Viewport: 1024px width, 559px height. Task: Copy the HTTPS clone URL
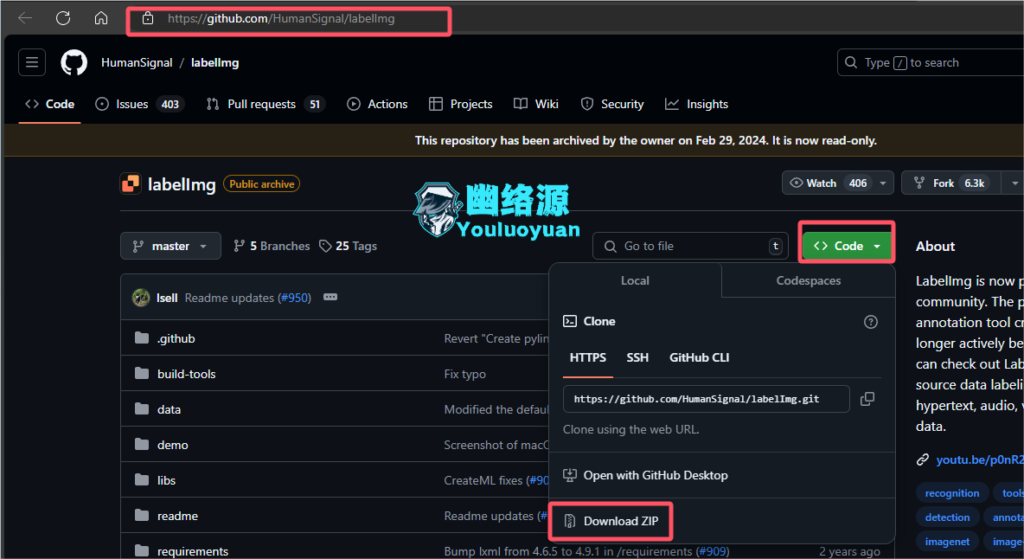click(x=867, y=399)
